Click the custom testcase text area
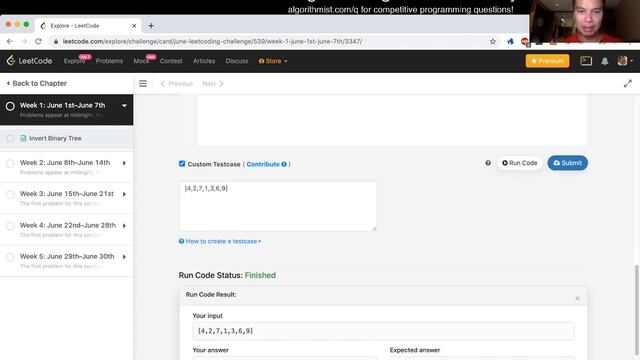 [x=278, y=206]
